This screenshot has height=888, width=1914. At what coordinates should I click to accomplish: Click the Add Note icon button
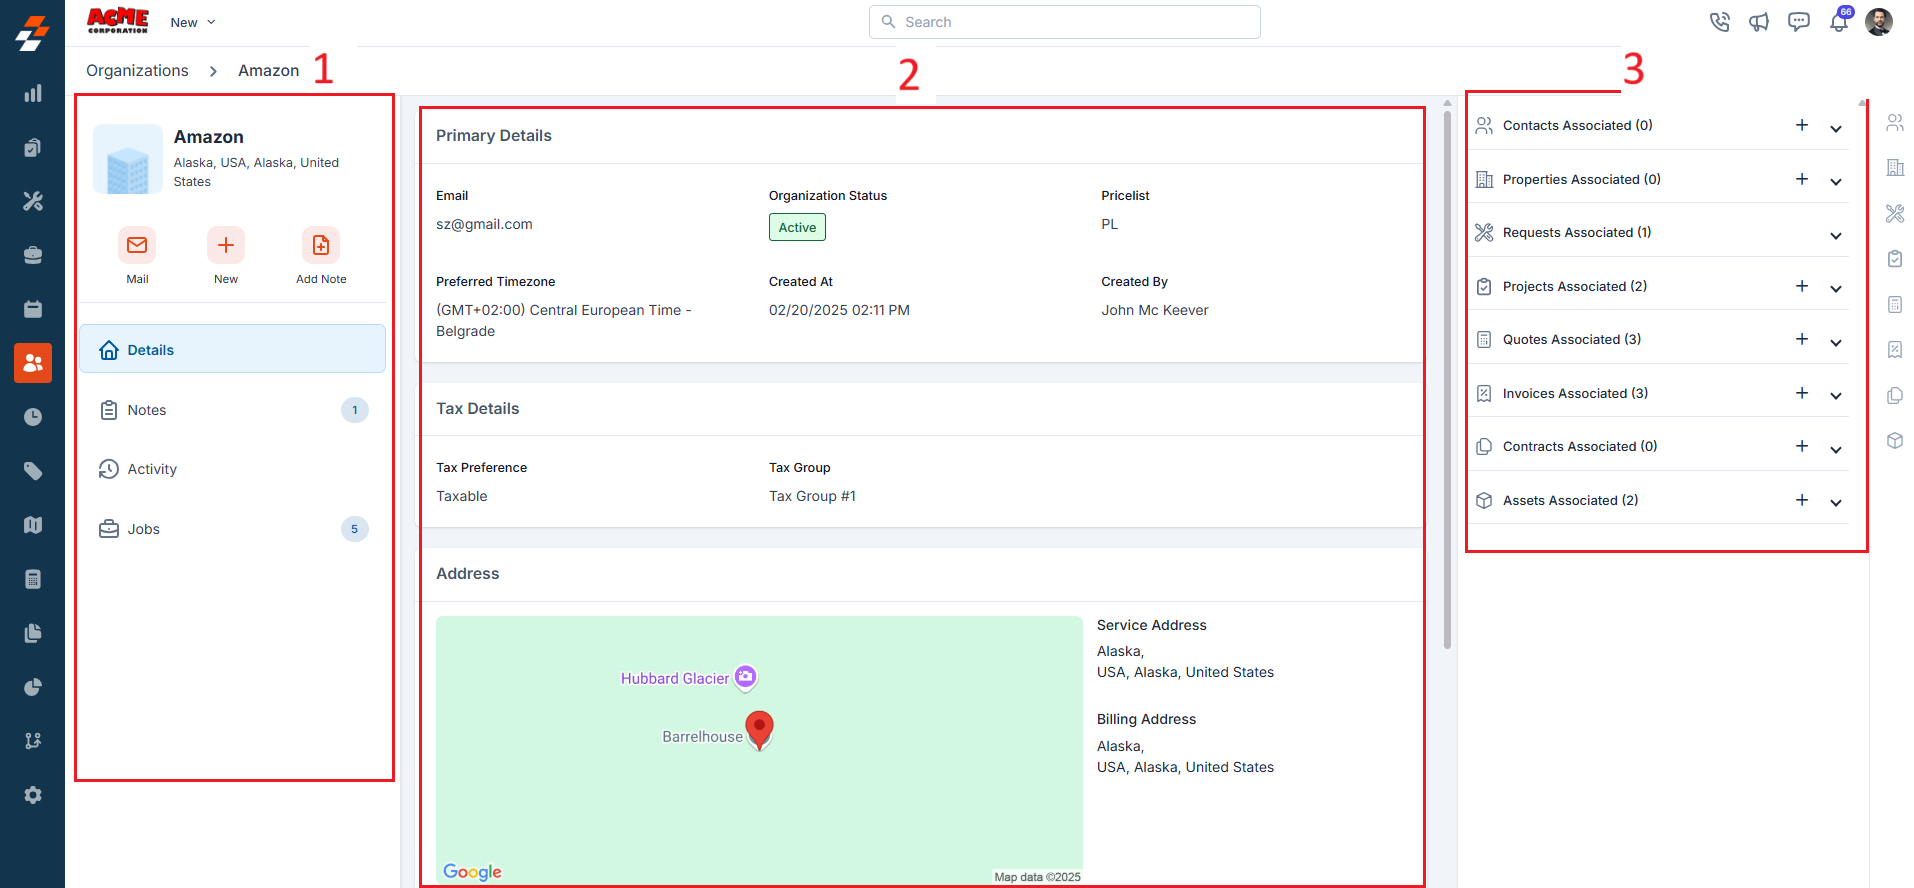tap(321, 245)
